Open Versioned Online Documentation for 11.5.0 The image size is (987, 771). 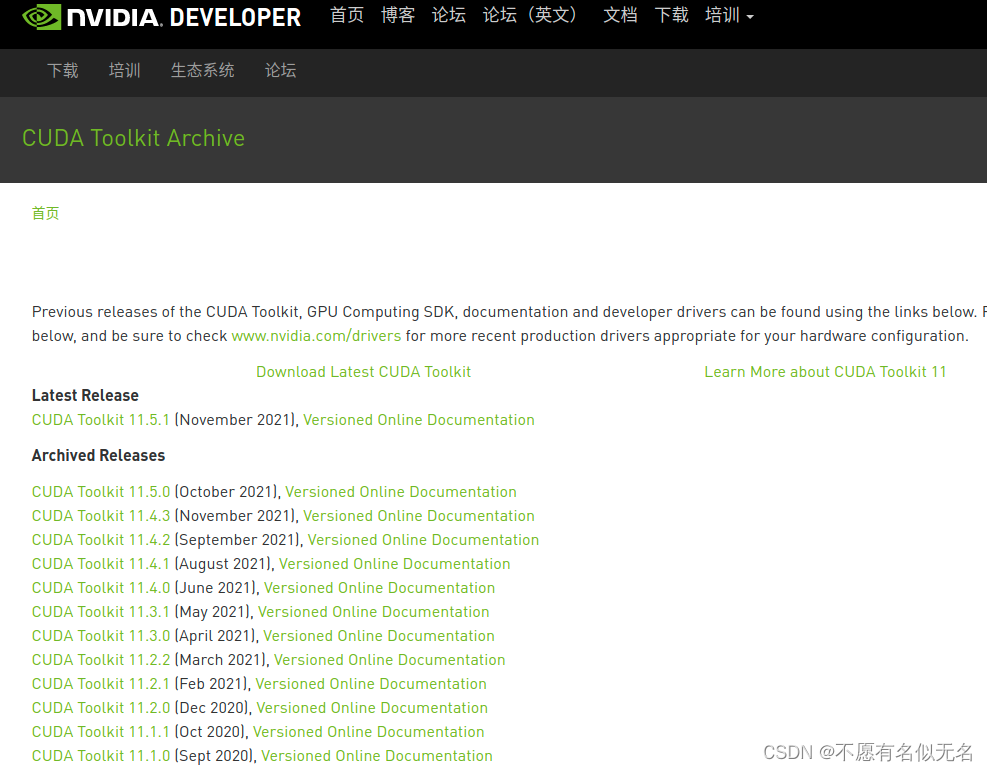(401, 492)
